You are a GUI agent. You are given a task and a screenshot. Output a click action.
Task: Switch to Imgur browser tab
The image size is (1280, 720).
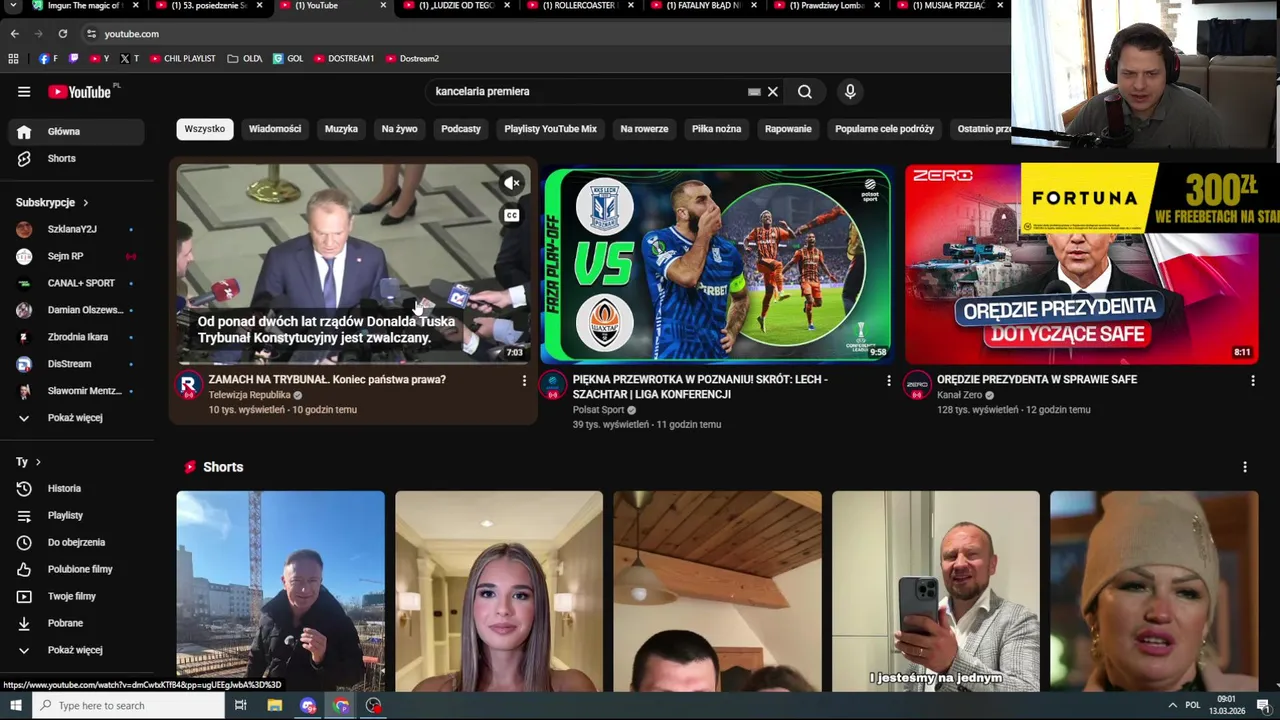84,6
